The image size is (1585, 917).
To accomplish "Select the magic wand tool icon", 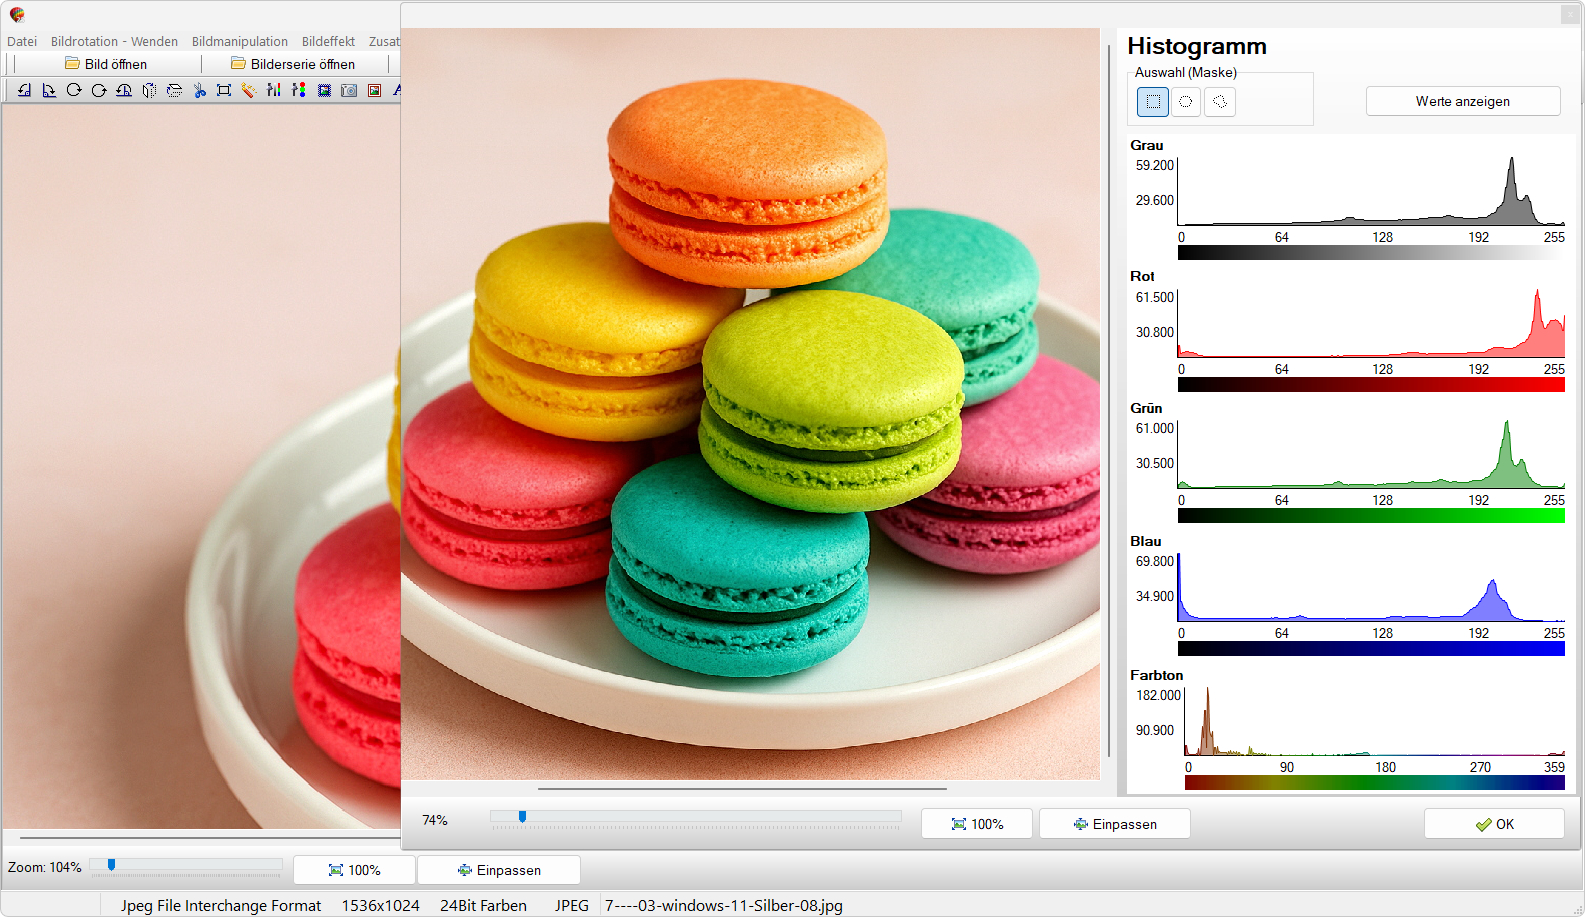I will tap(248, 90).
